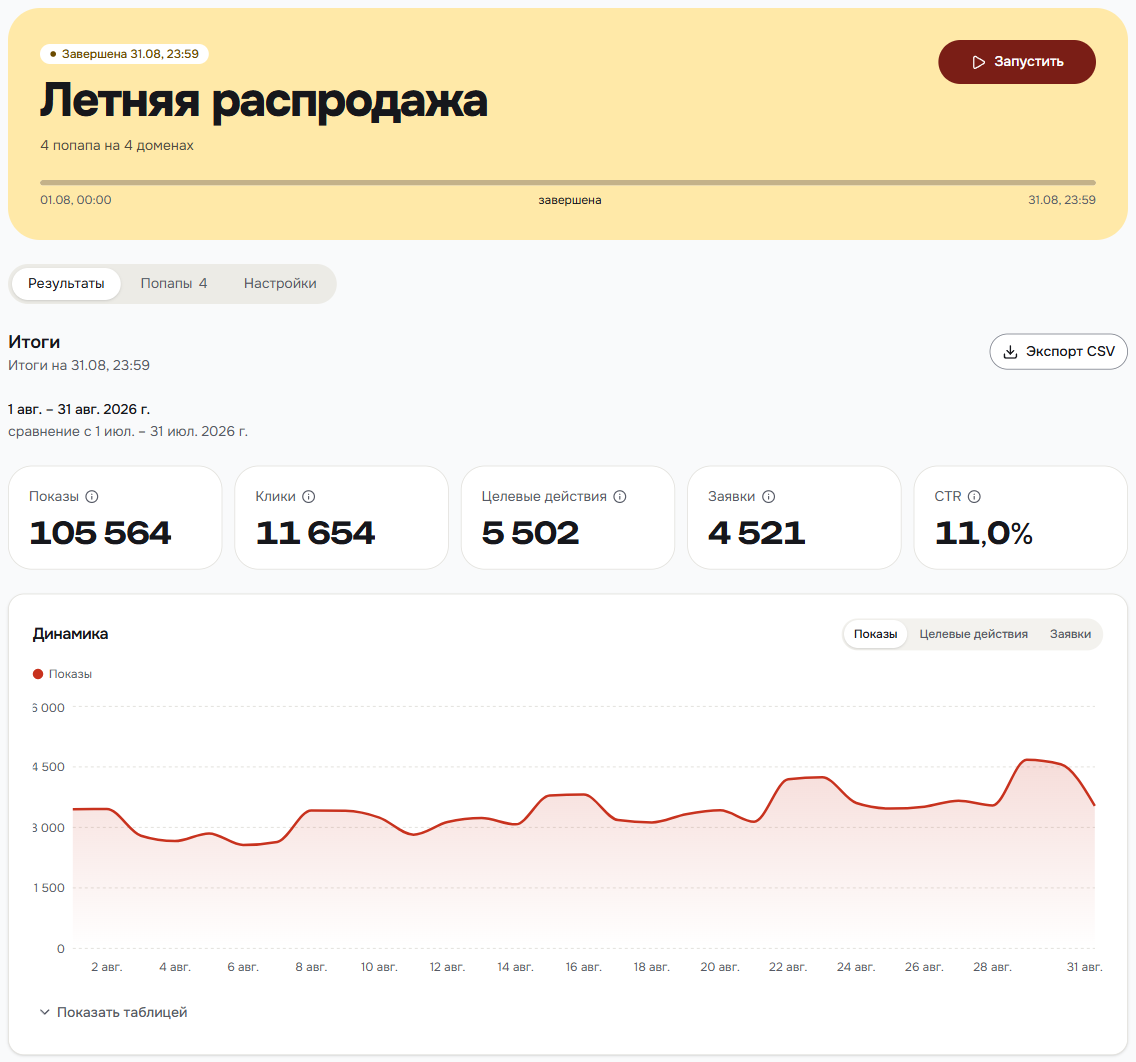1136x1062 pixels.
Task: Click the text 4 попапа на 4 доменах
Action: pos(117,146)
